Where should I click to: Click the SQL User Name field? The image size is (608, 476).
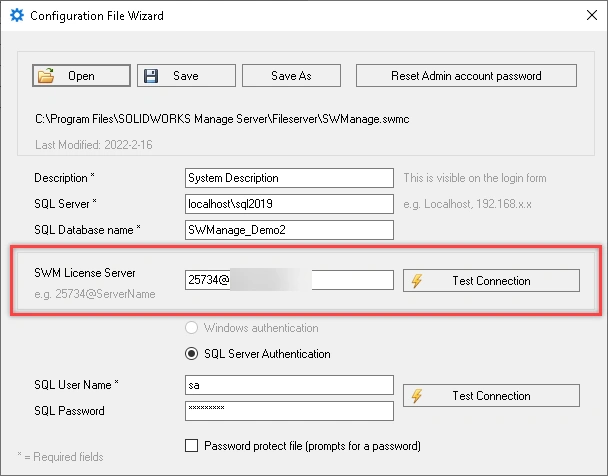tap(290, 384)
